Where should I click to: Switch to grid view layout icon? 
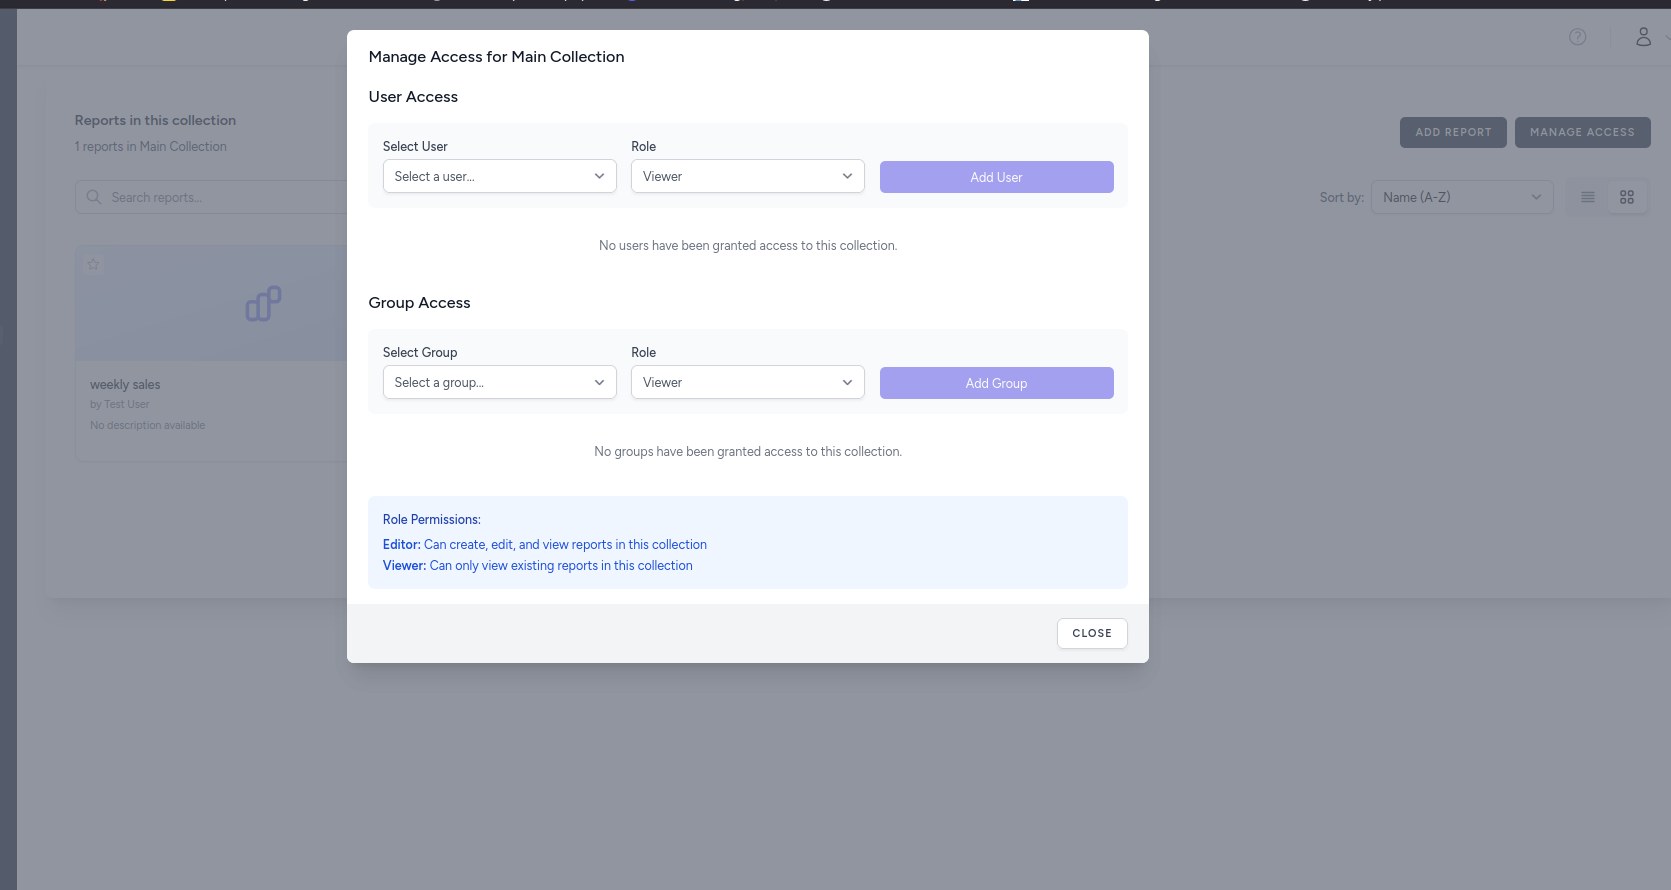[x=1627, y=197]
